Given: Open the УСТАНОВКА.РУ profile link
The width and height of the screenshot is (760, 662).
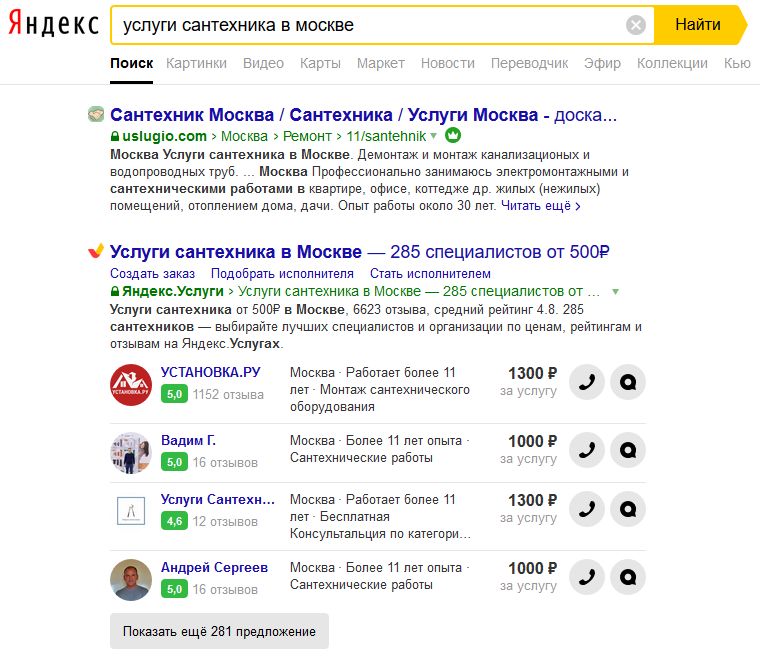Looking at the screenshot, I should pyautogui.click(x=210, y=372).
